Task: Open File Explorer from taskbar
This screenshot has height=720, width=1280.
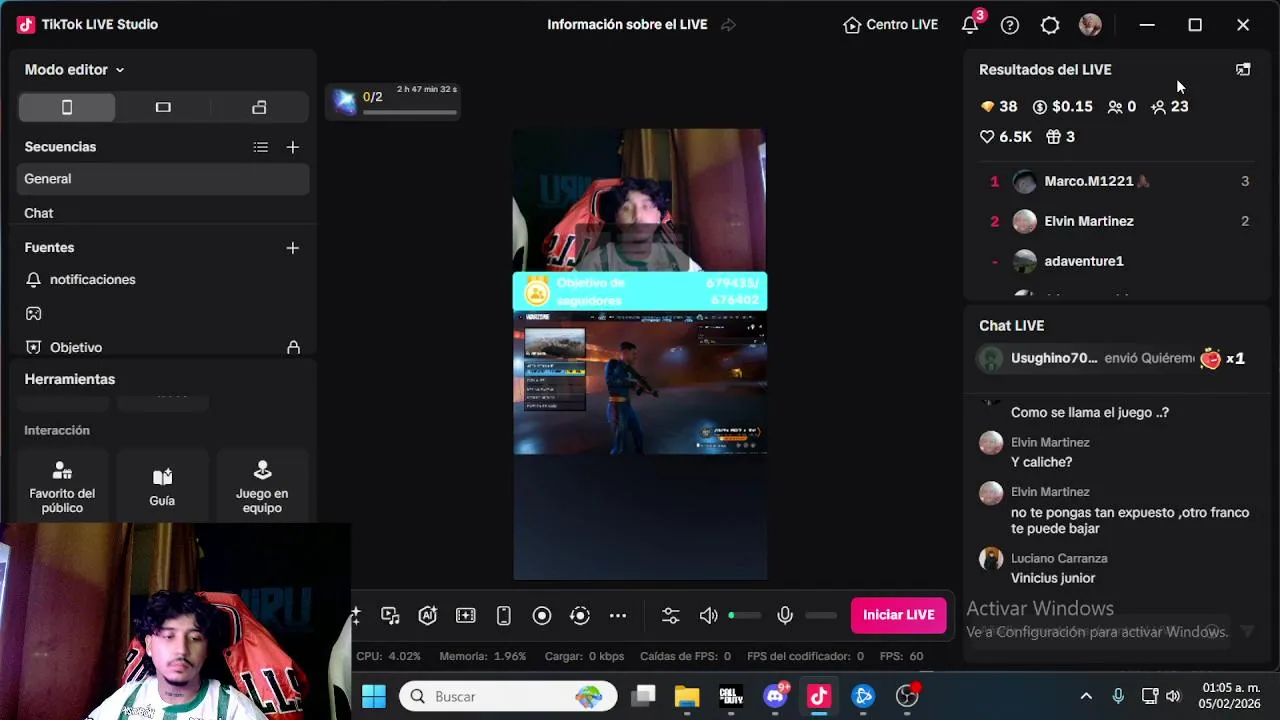Action: 687,696
